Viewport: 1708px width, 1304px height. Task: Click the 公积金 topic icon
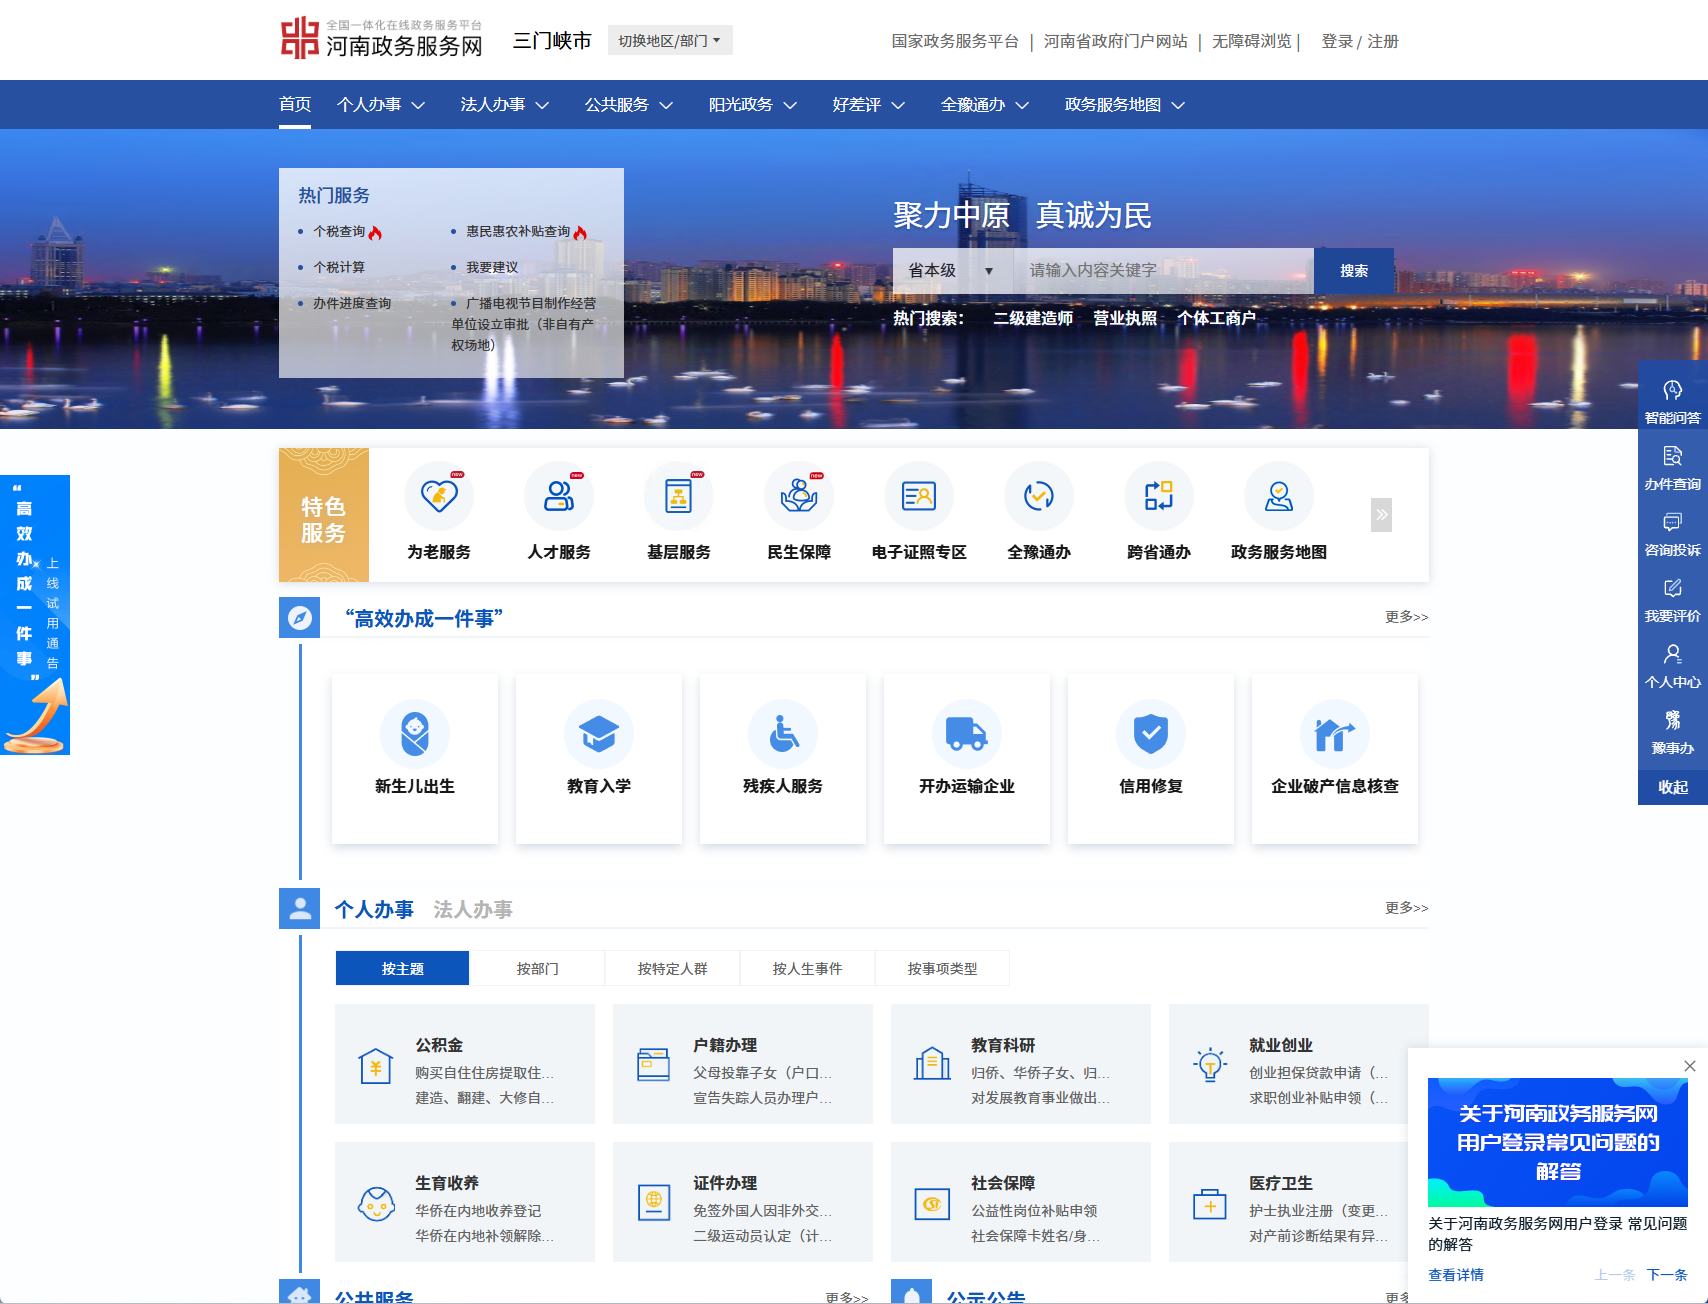click(375, 1066)
